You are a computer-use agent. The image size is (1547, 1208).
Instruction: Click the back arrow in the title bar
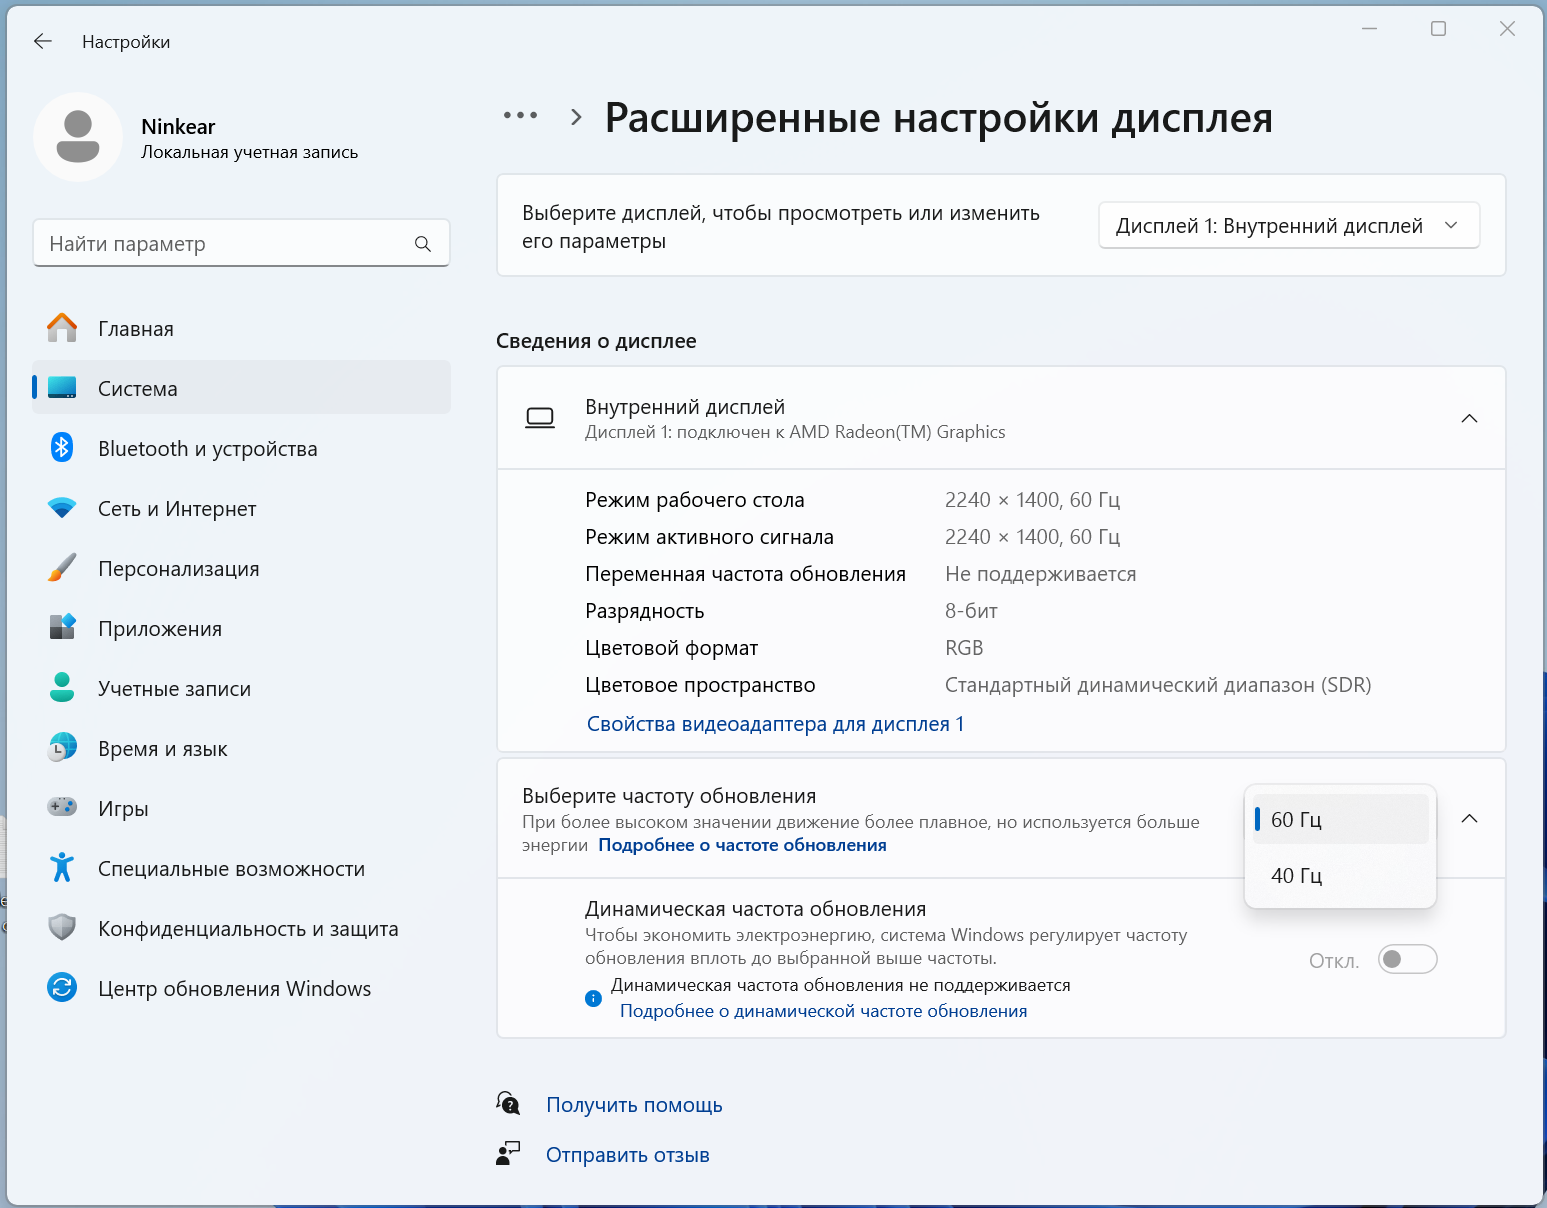tap(43, 41)
